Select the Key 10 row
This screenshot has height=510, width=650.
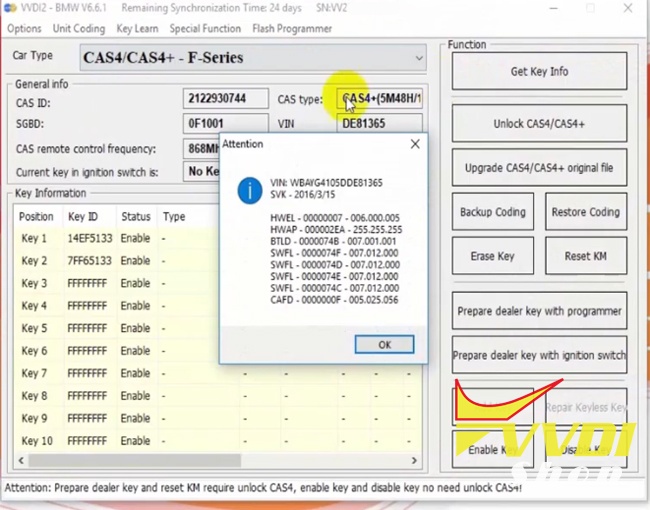click(218, 440)
